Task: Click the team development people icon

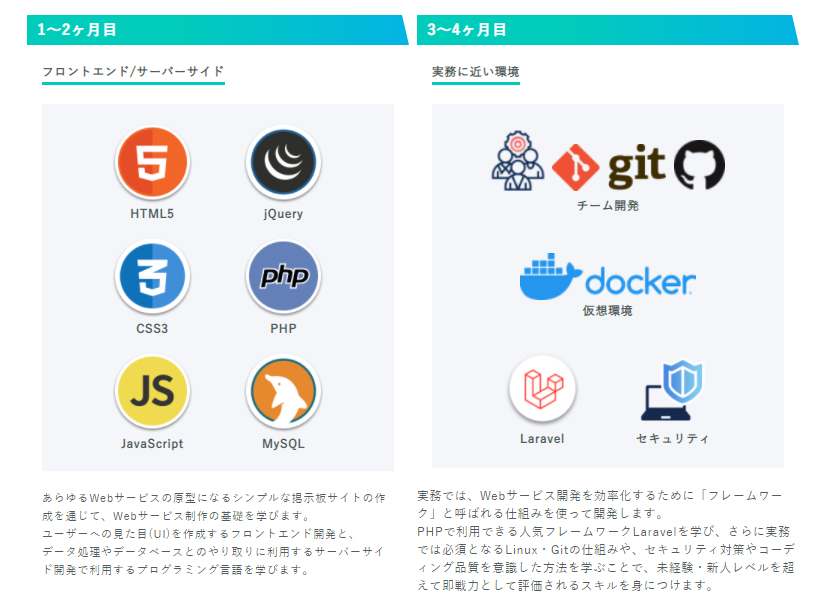Action: click(517, 161)
